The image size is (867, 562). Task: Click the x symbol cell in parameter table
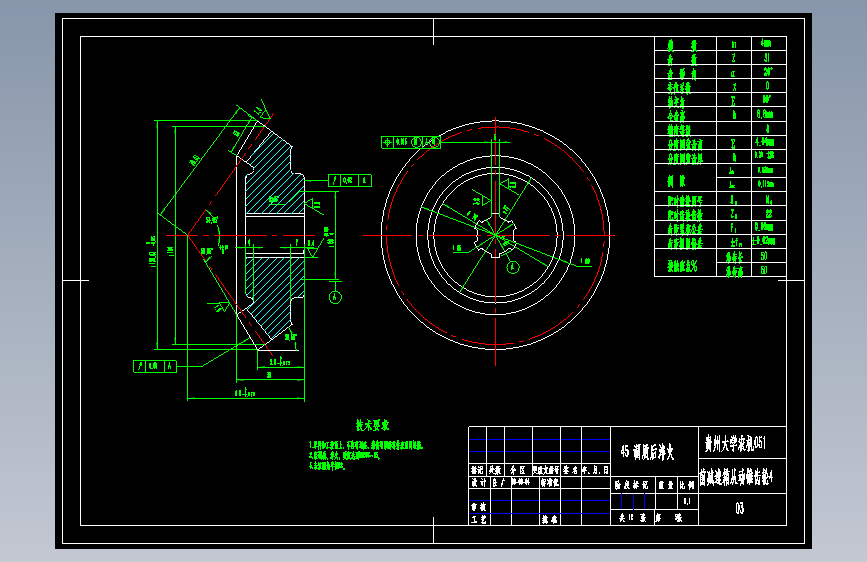coord(734,86)
